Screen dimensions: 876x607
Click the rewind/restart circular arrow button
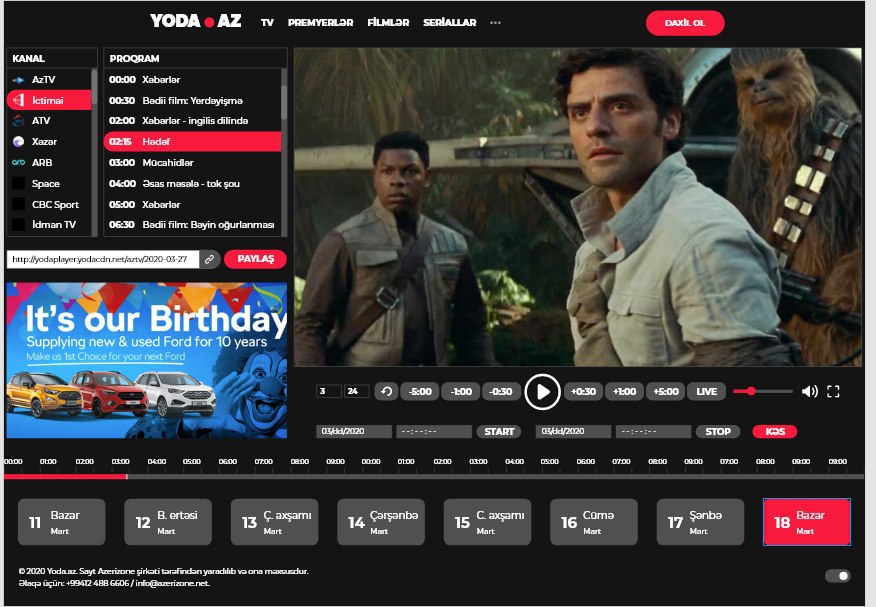(x=386, y=391)
